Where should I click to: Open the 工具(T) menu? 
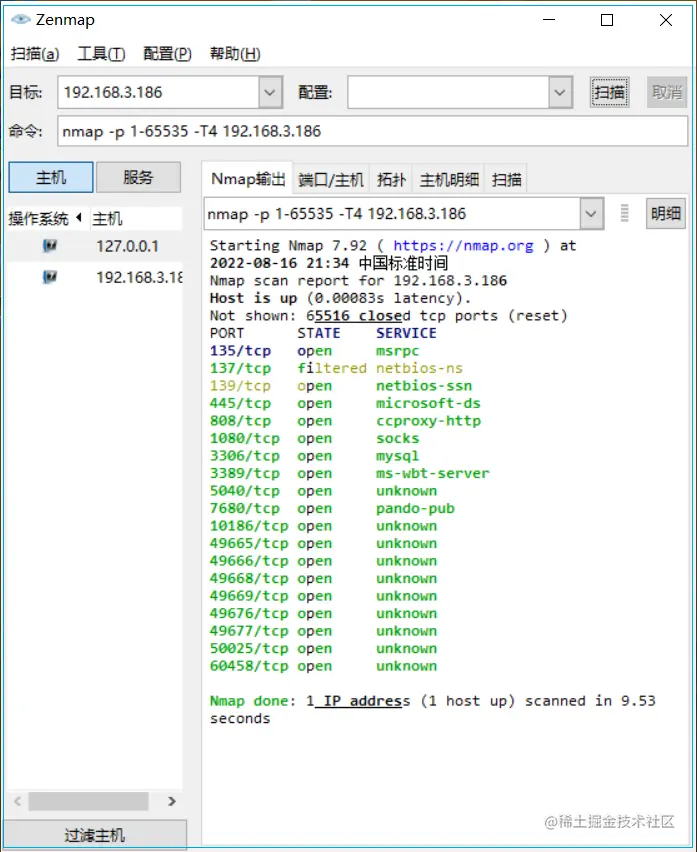tap(101, 54)
